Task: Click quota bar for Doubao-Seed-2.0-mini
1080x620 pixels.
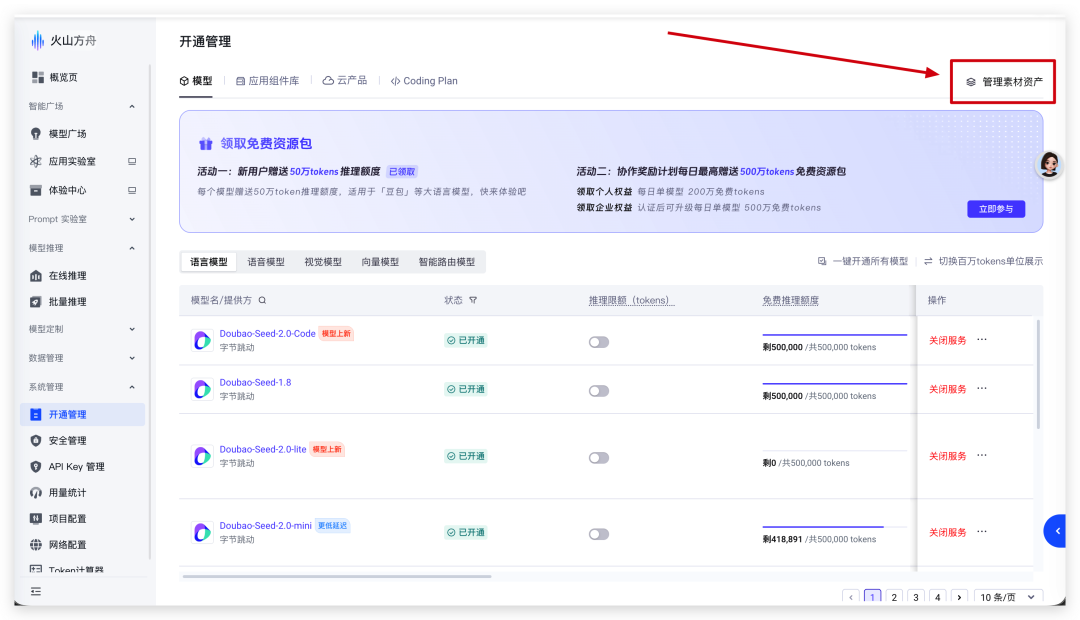Action: [835, 527]
